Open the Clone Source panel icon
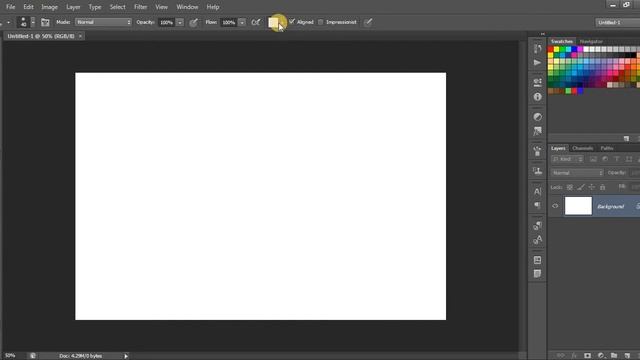This screenshot has width=640, height=360. [537, 171]
